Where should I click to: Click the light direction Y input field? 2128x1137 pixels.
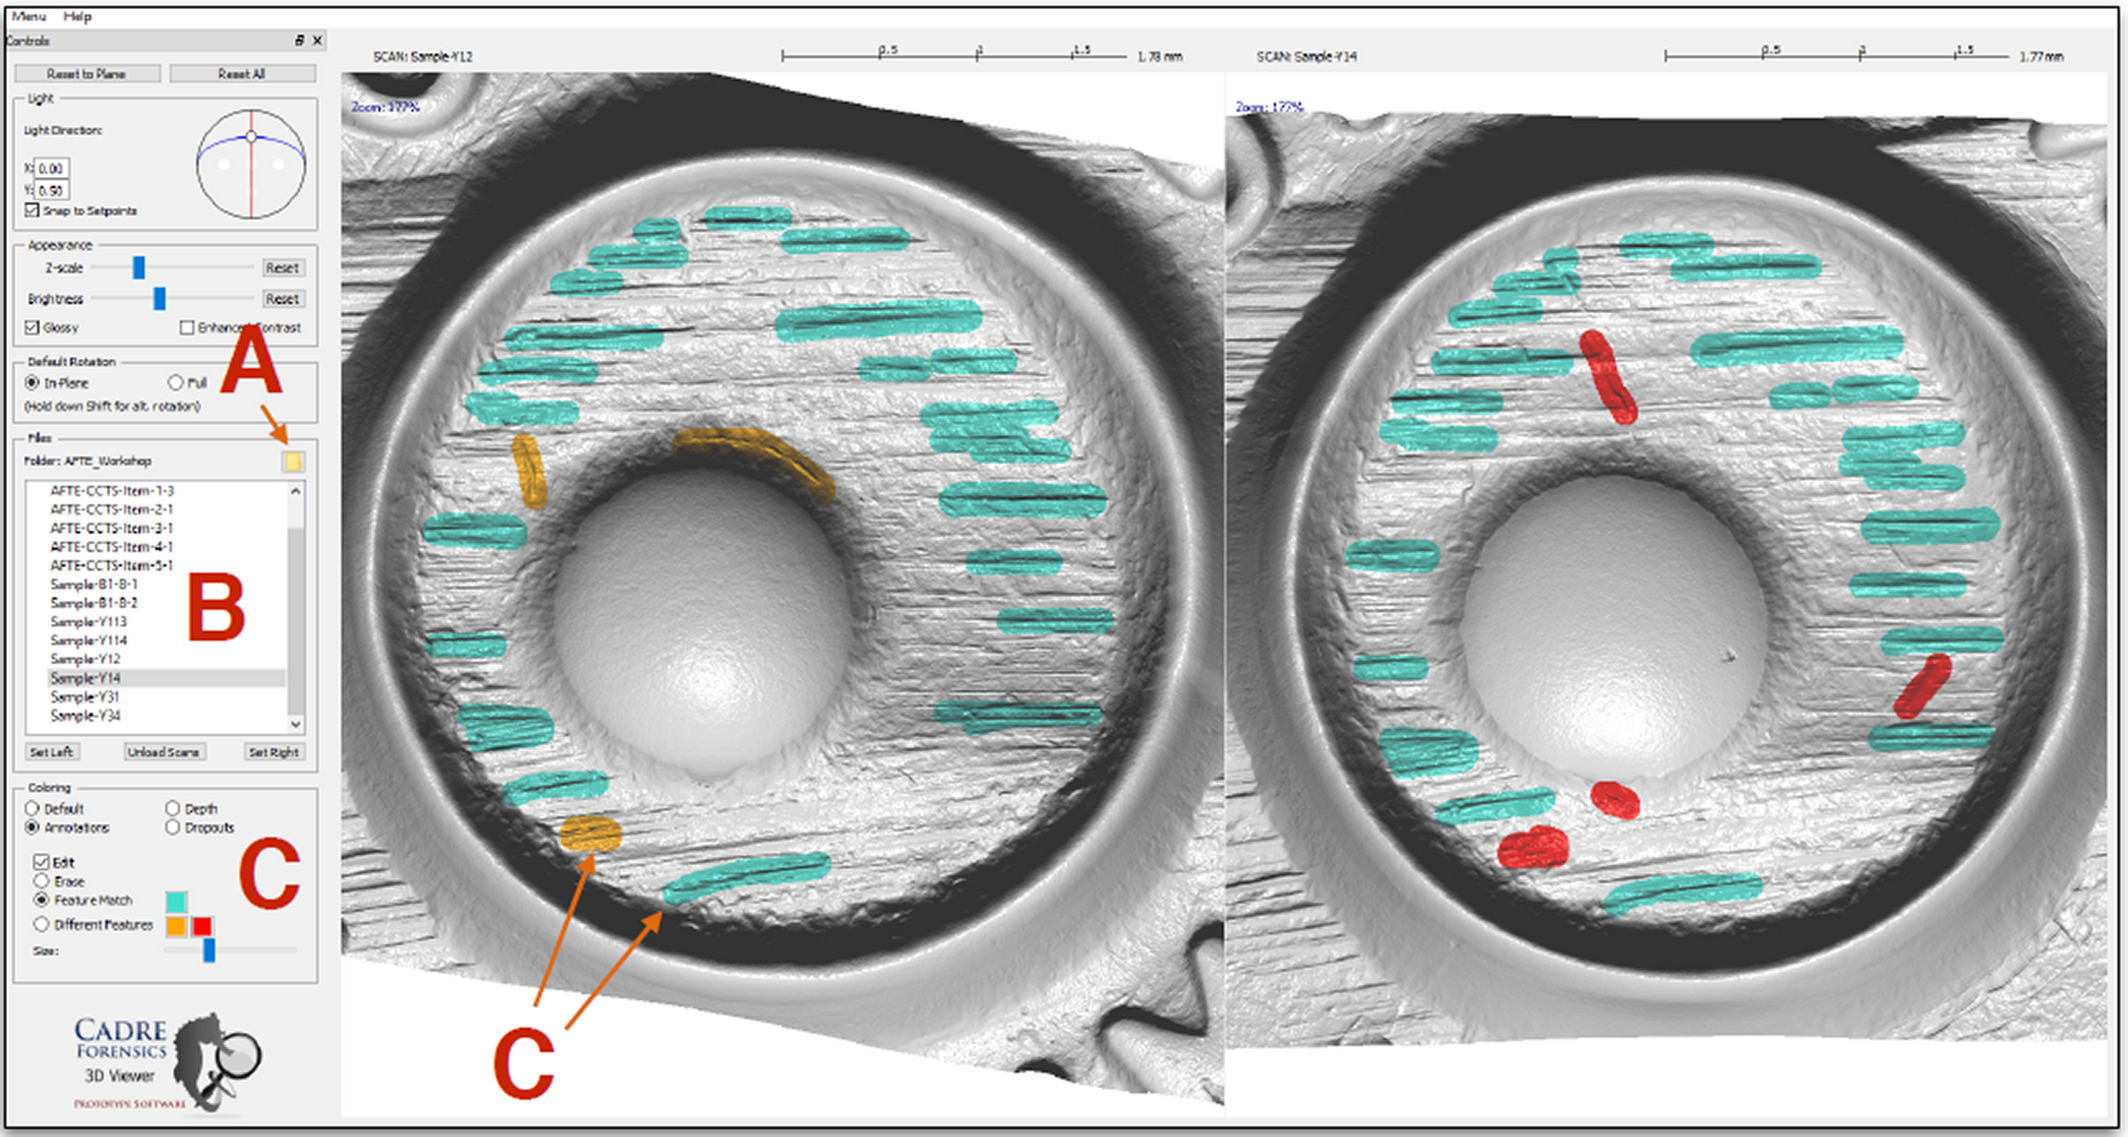pyautogui.click(x=52, y=190)
